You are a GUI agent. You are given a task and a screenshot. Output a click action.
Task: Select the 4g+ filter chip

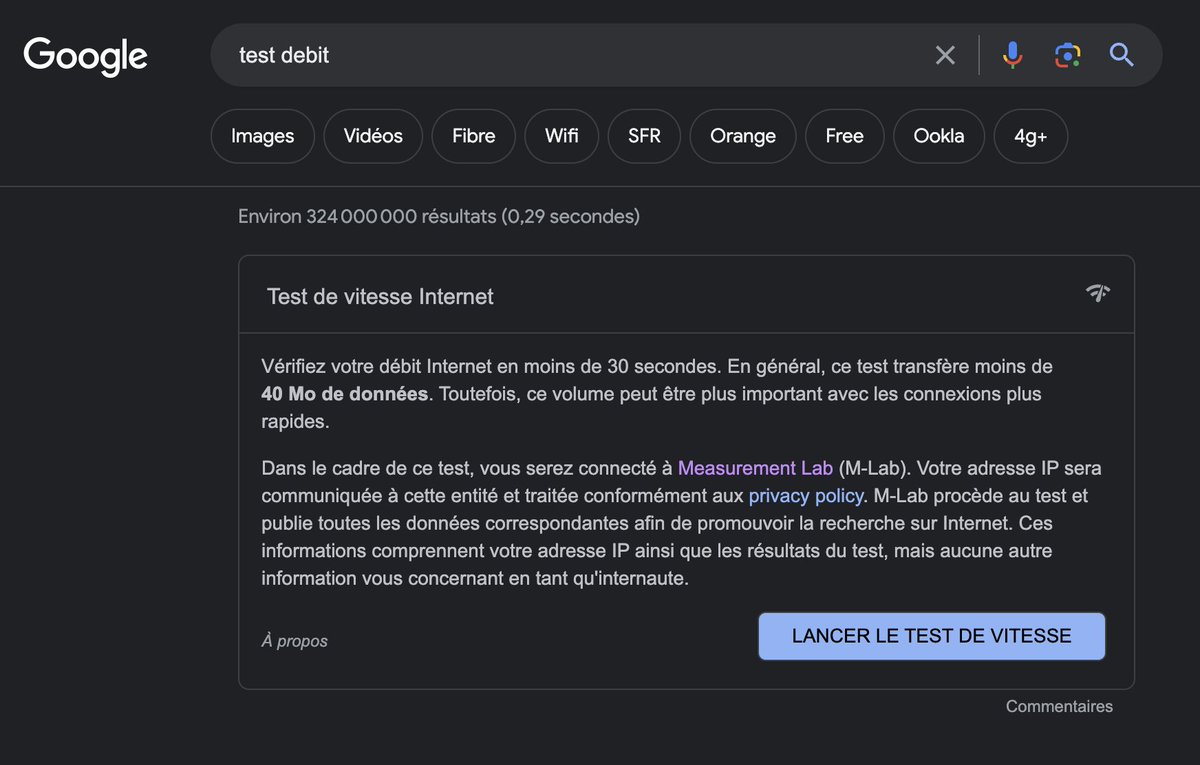pos(1031,136)
